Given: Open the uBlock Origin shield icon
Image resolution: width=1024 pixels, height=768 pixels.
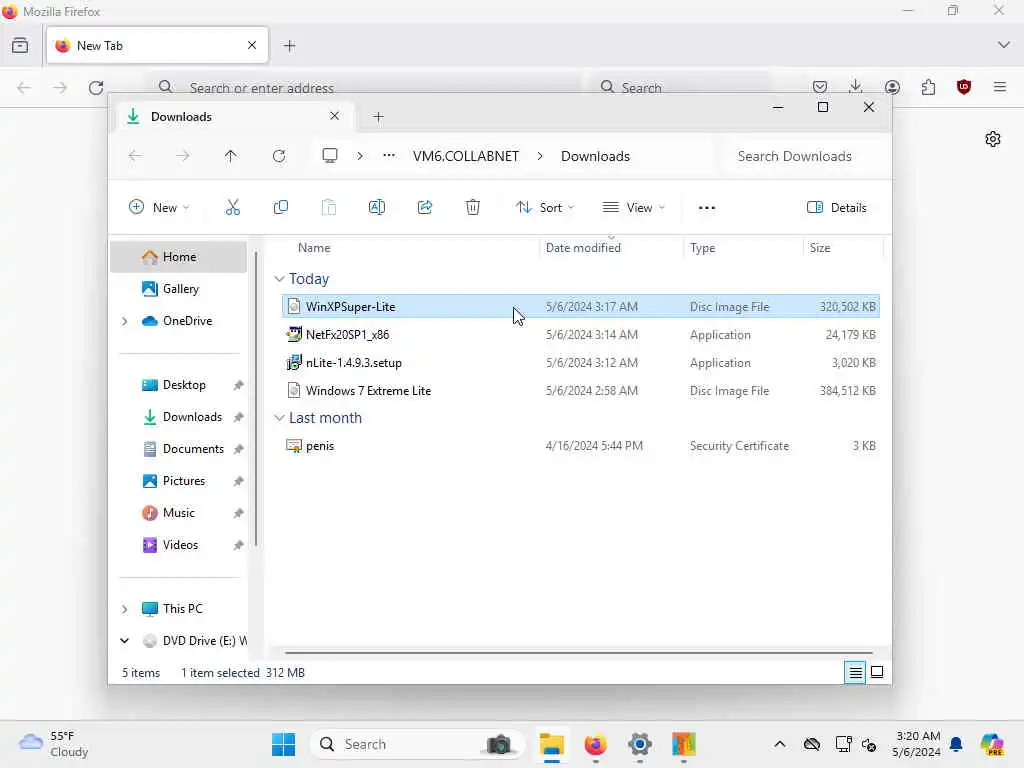Looking at the screenshot, I should (x=964, y=87).
